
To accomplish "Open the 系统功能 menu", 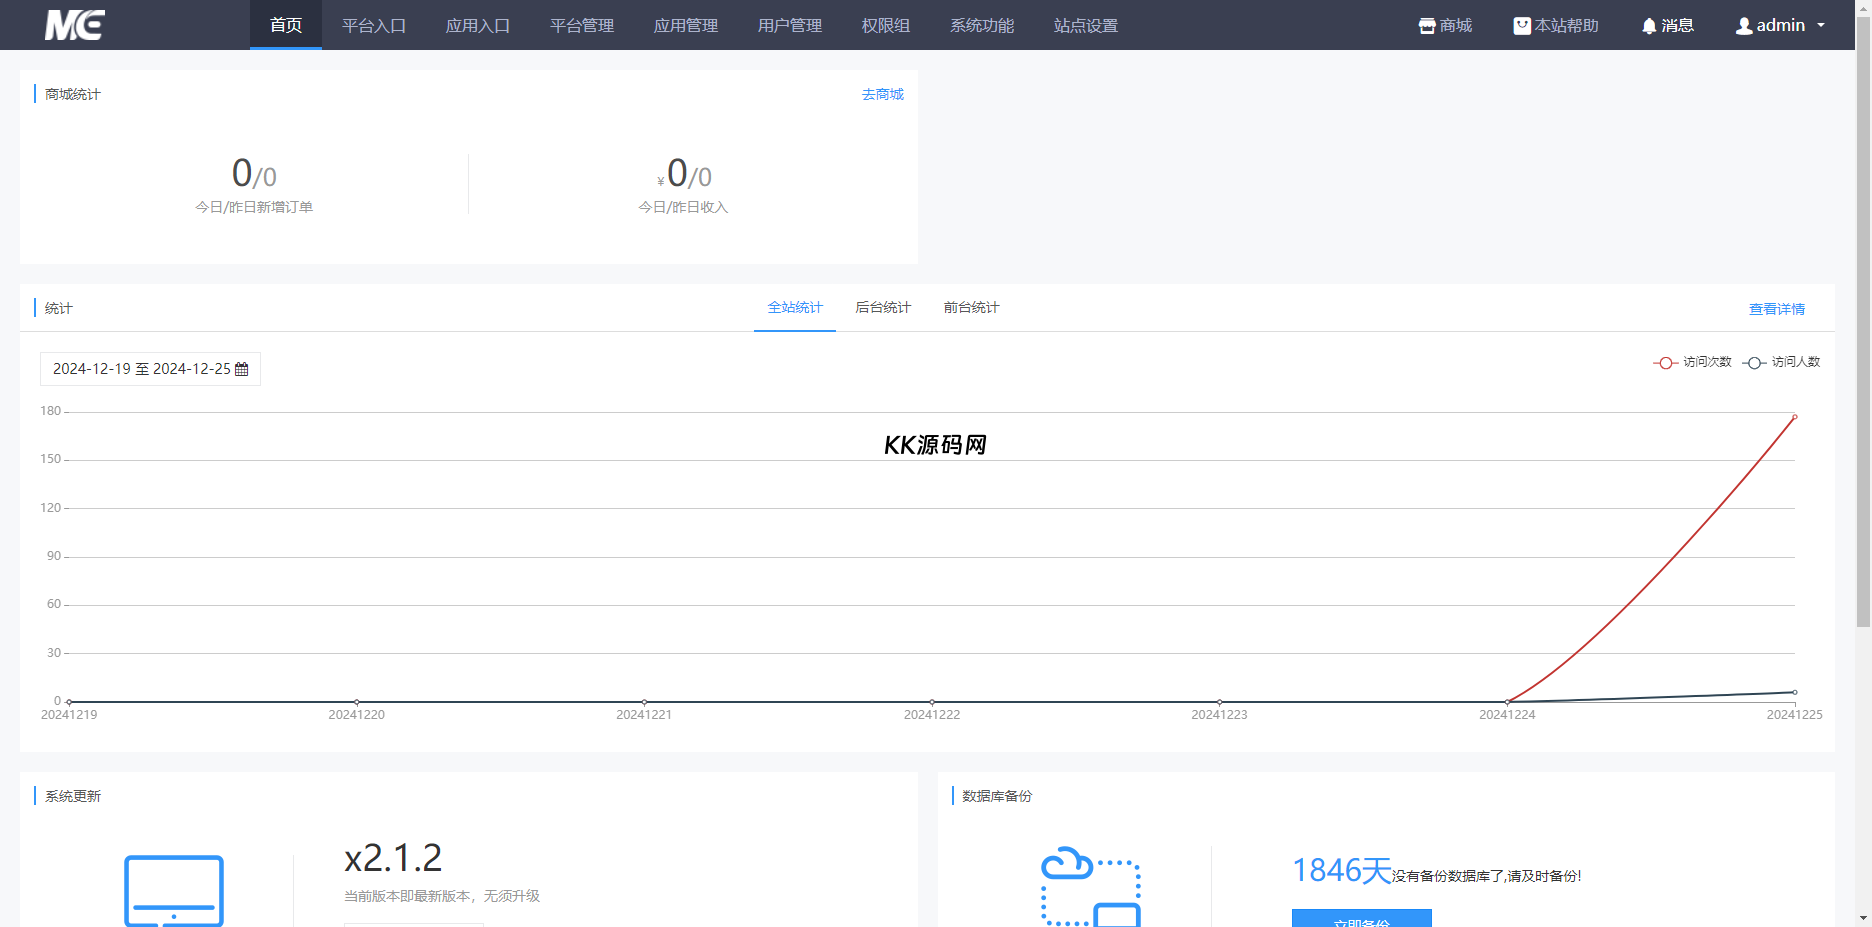I will 982,25.
